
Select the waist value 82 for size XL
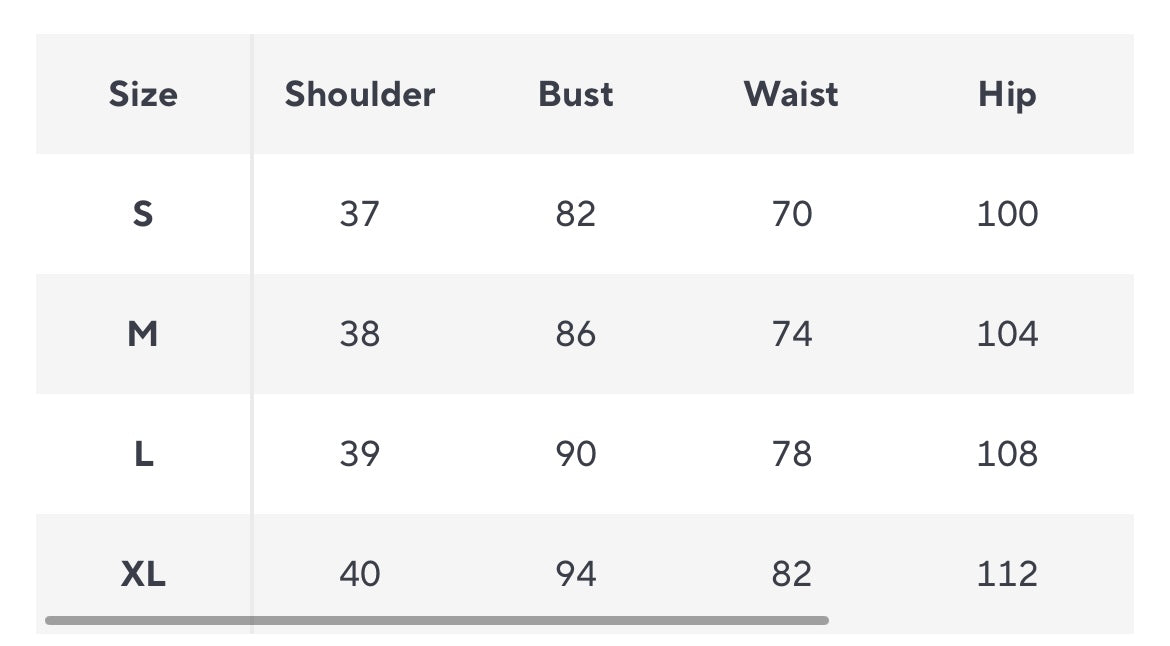tap(792, 574)
